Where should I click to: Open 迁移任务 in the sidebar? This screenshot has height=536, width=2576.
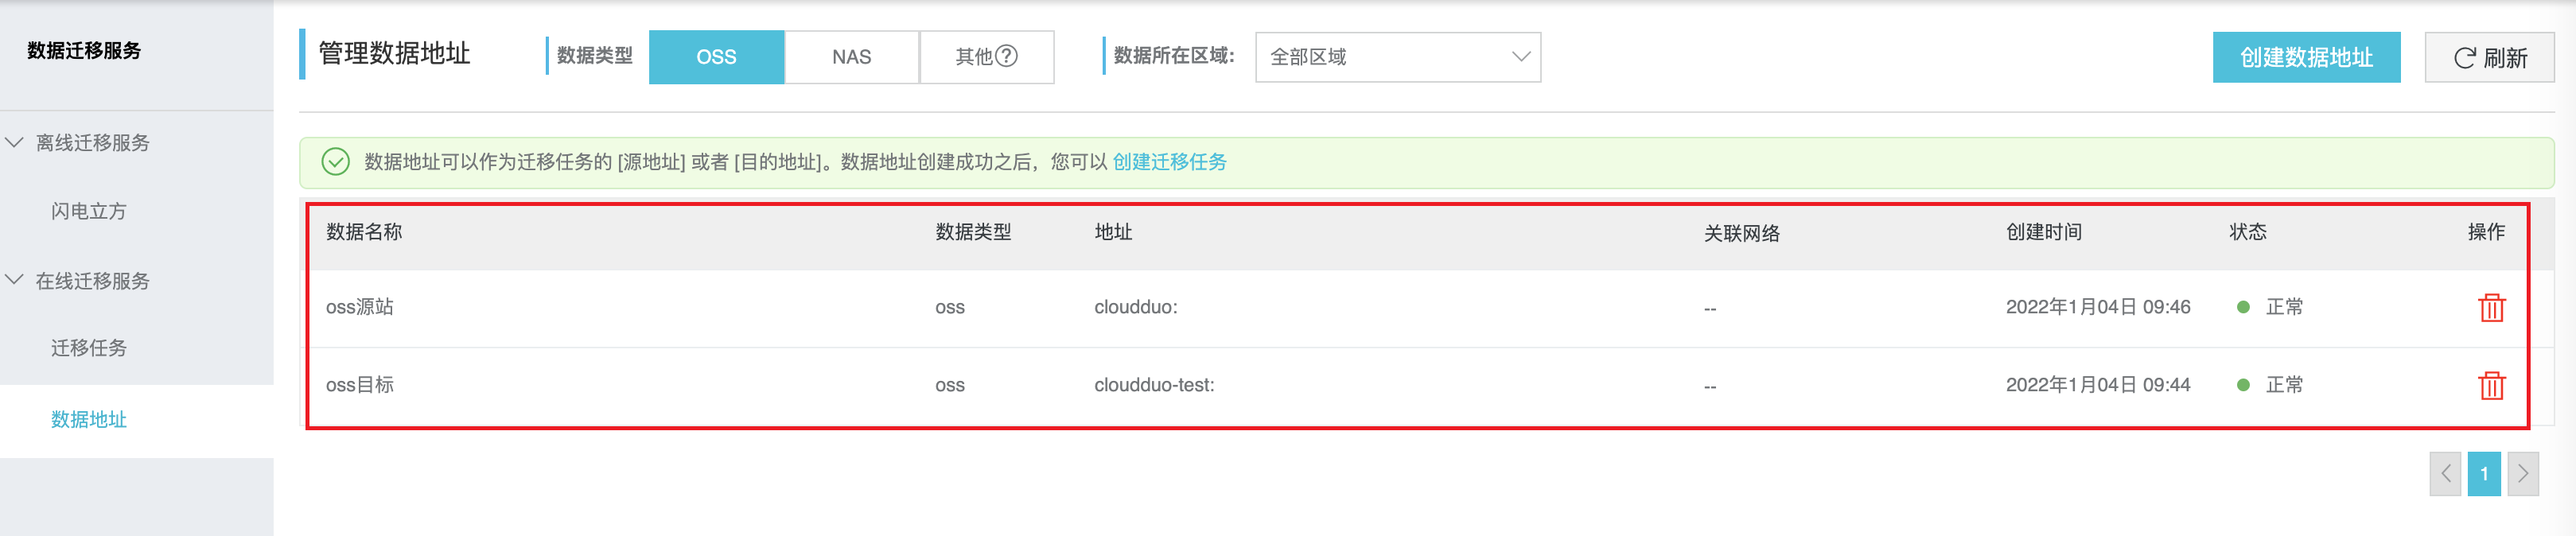pyautogui.click(x=89, y=348)
